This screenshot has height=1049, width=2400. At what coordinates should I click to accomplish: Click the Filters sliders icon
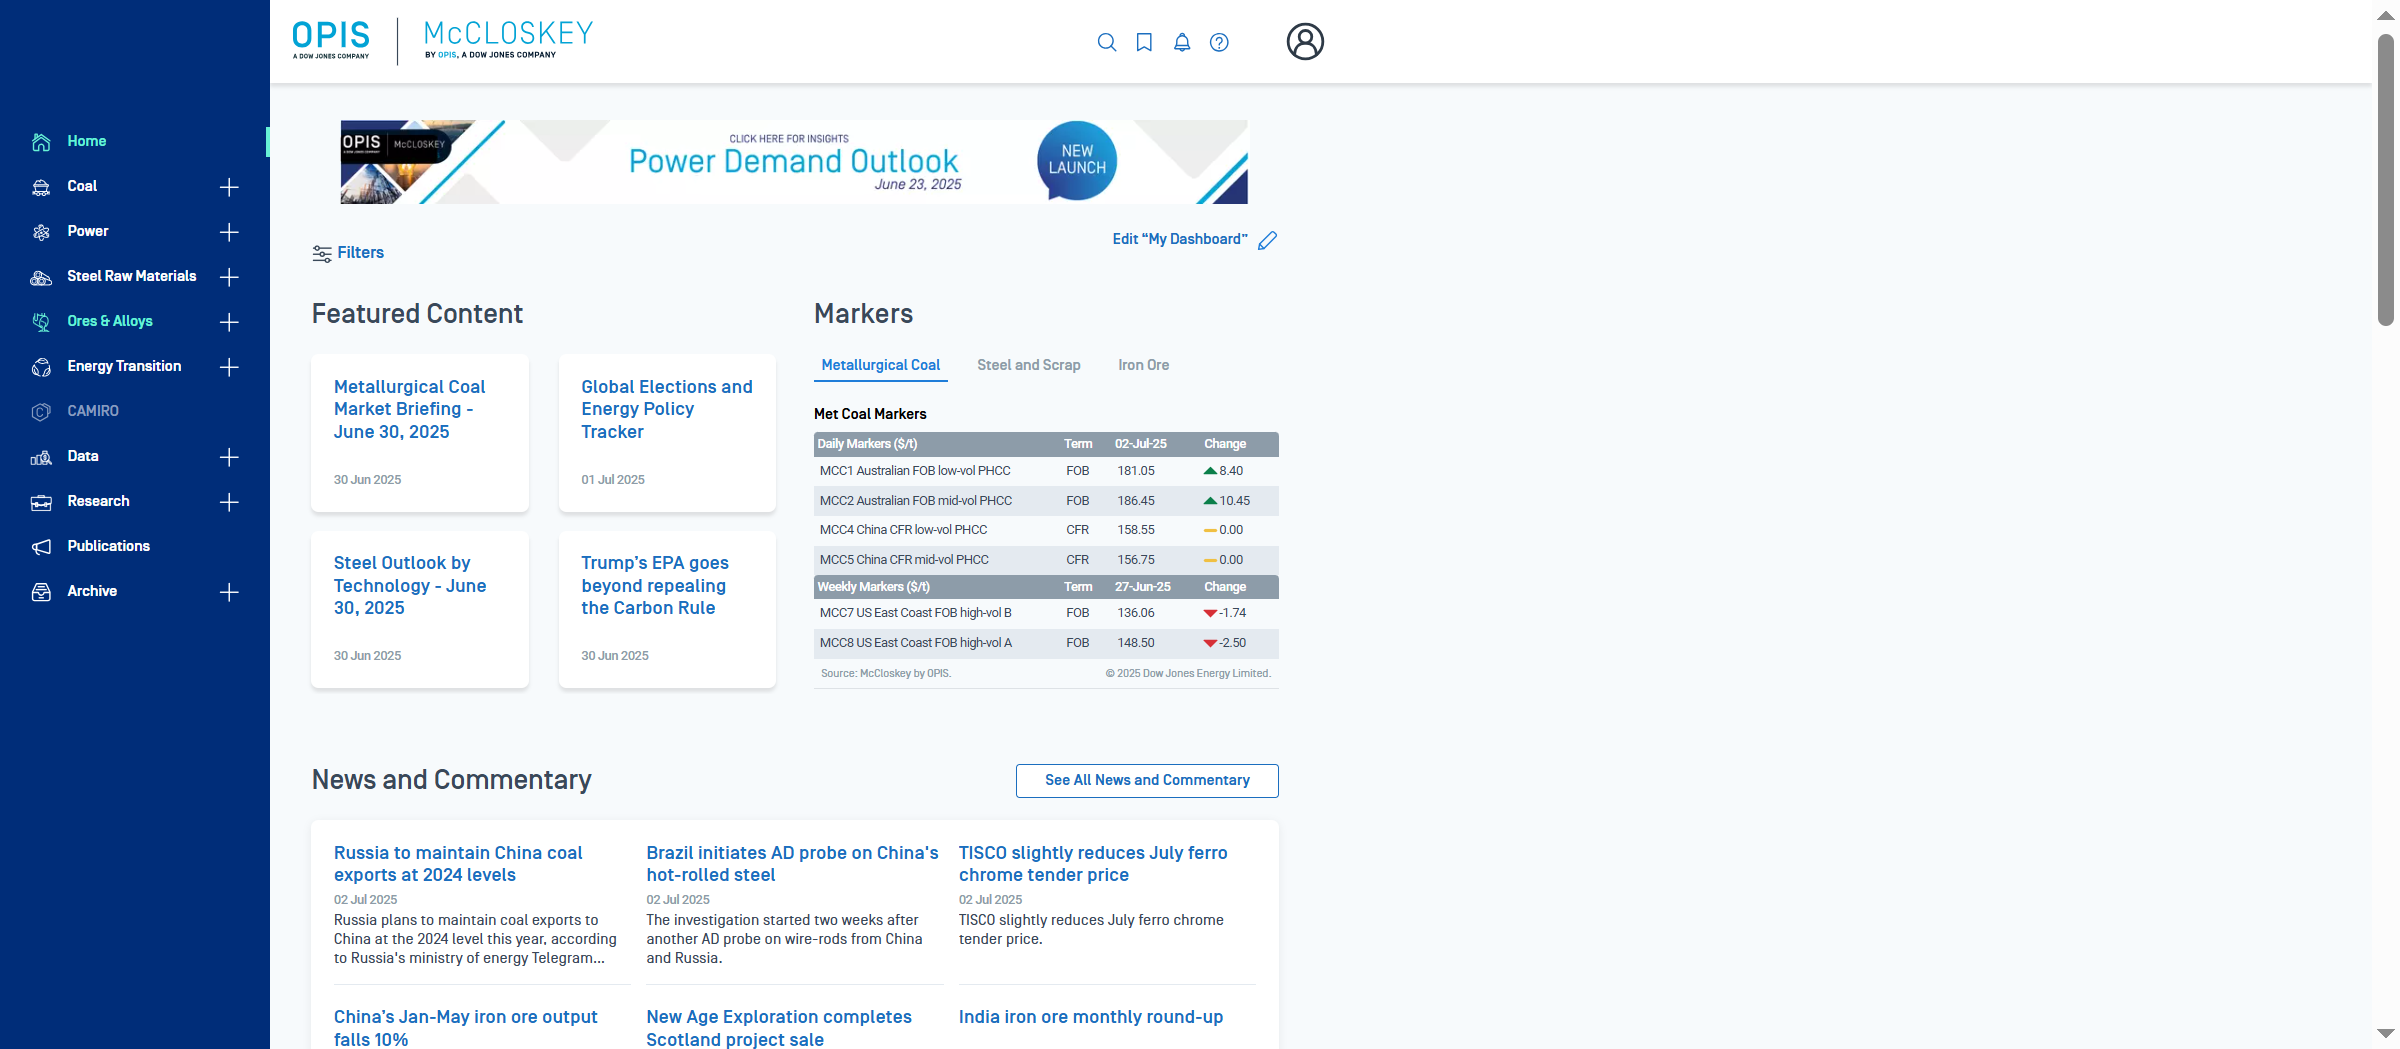pyautogui.click(x=322, y=254)
